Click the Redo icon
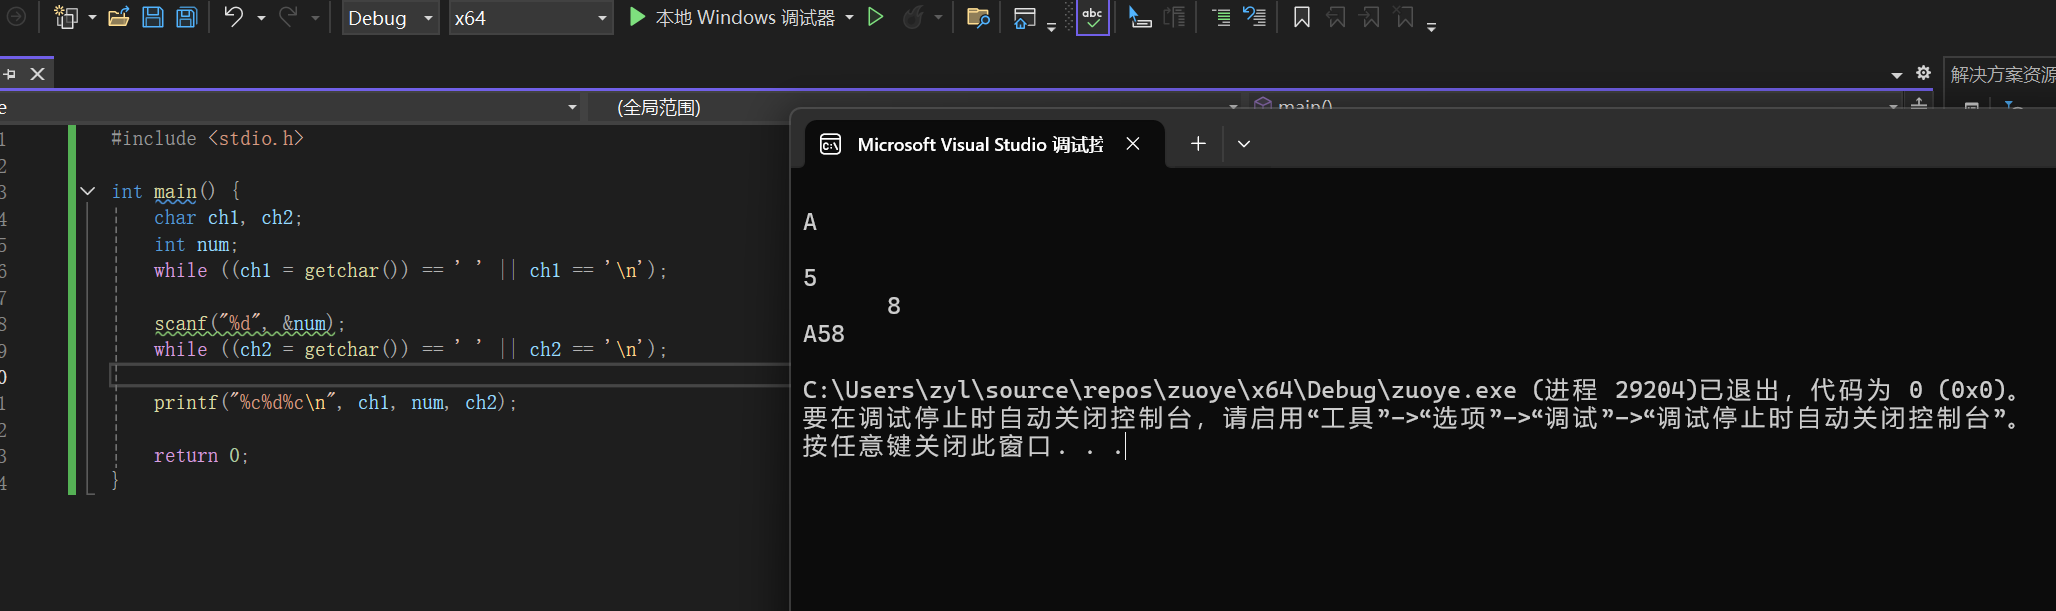This screenshot has width=2056, height=611. tap(288, 17)
